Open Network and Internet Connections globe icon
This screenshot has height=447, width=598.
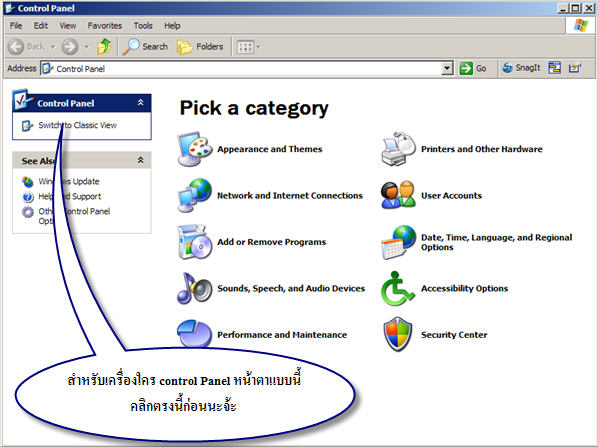point(195,195)
